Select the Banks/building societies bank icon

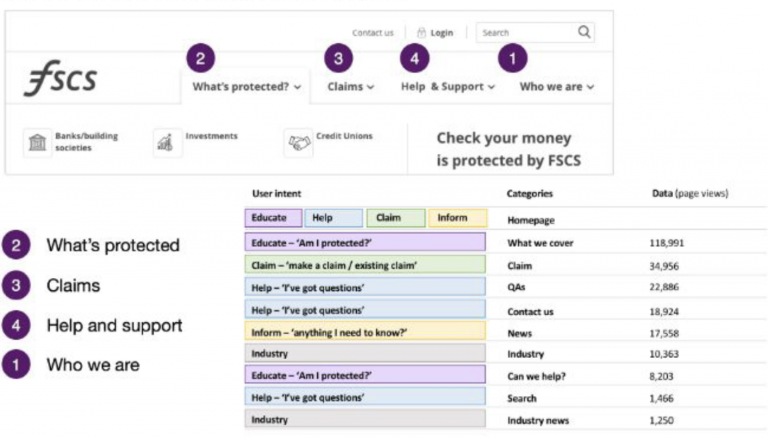37,143
